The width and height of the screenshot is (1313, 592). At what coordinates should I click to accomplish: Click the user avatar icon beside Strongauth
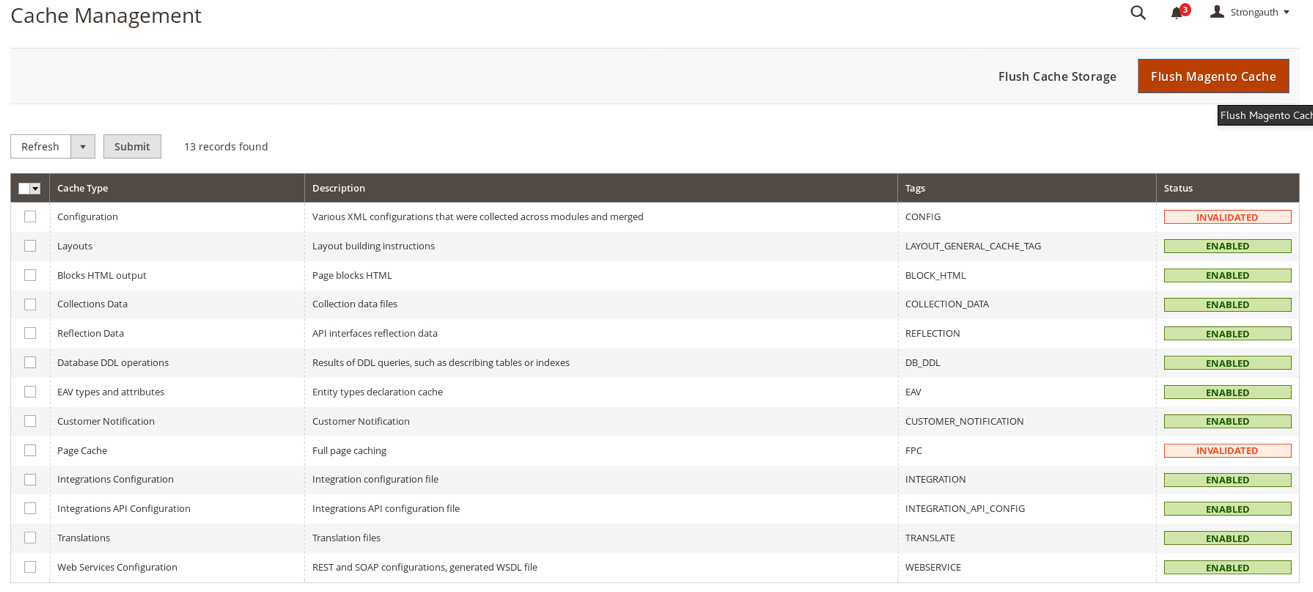tap(1217, 12)
